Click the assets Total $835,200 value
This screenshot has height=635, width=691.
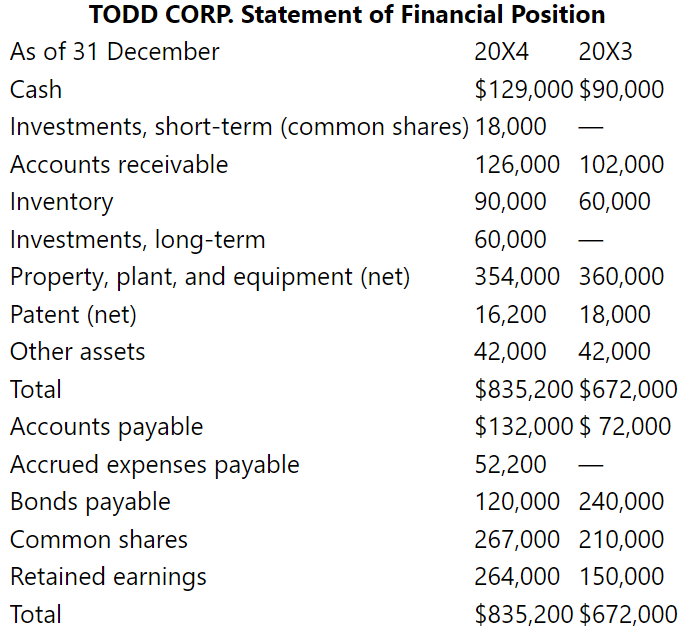[x=524, y=390]
